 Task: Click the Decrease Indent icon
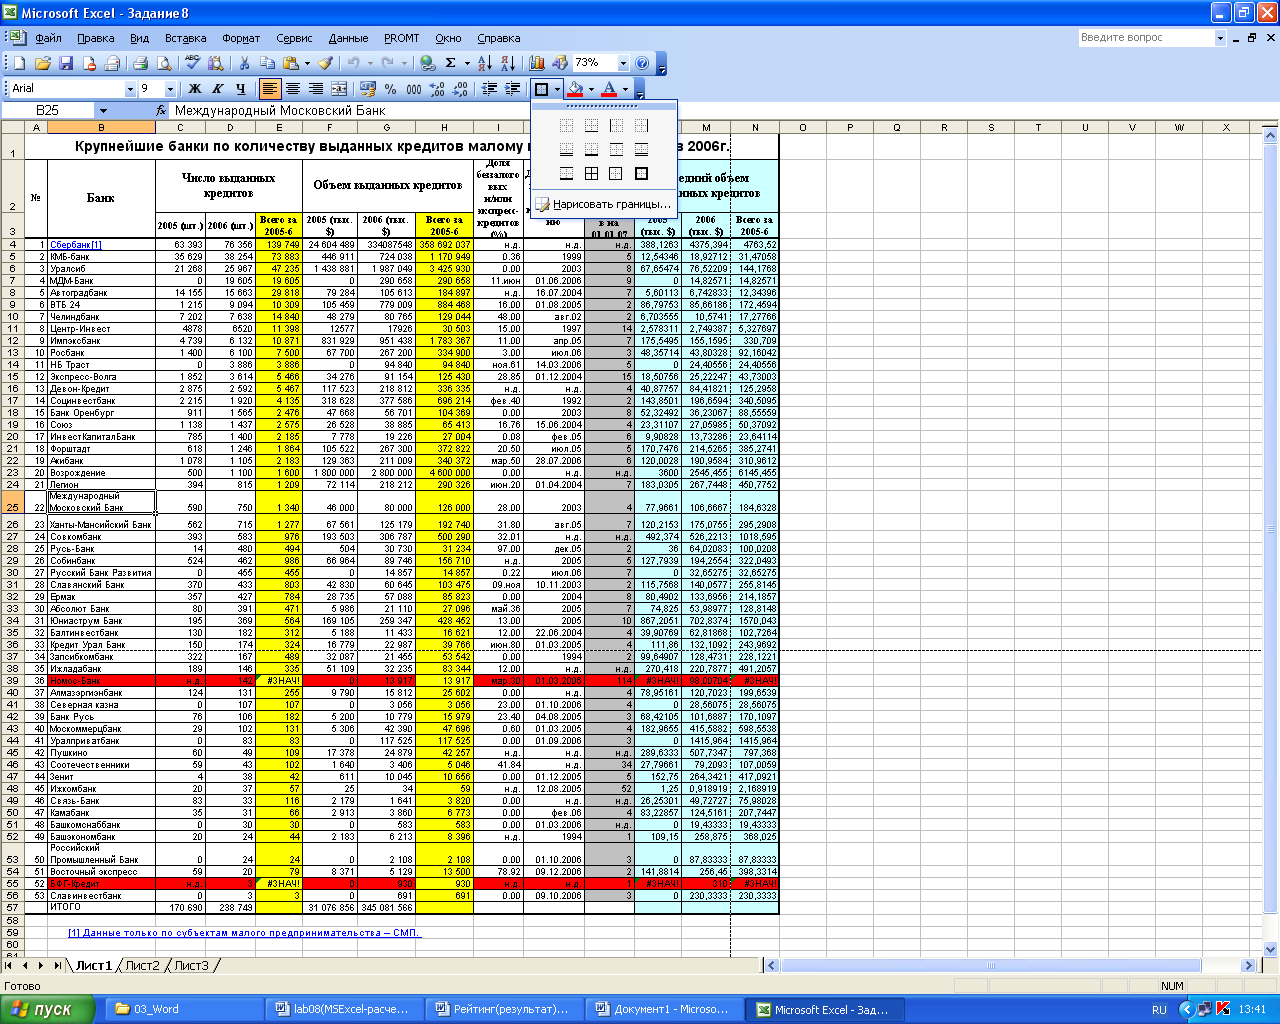click(489, 89)
